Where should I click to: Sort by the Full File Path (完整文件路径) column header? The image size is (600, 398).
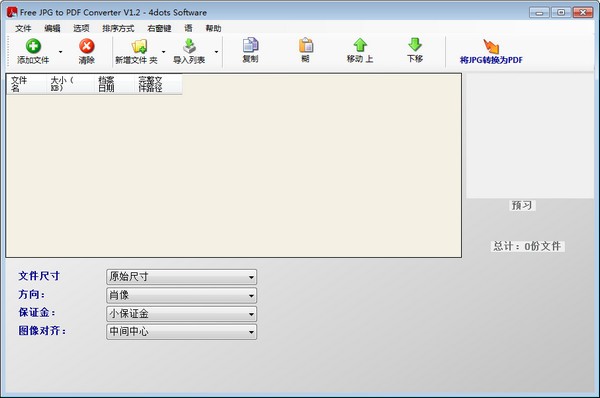click(x=158, y=84)
